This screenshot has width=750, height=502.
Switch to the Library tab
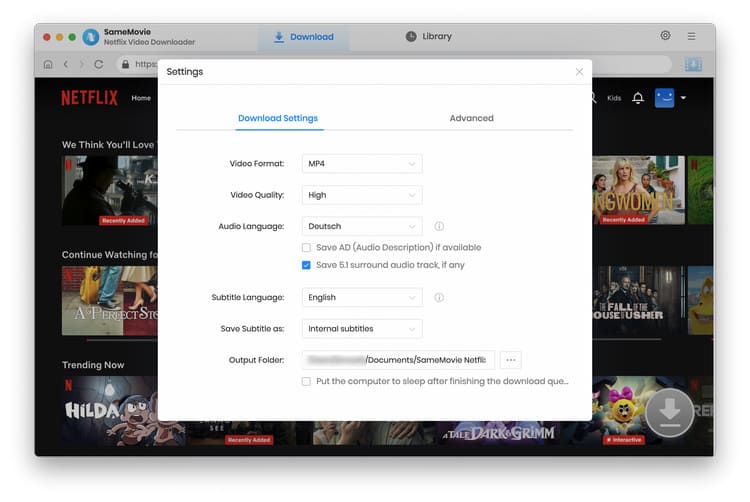pos(429,36)
